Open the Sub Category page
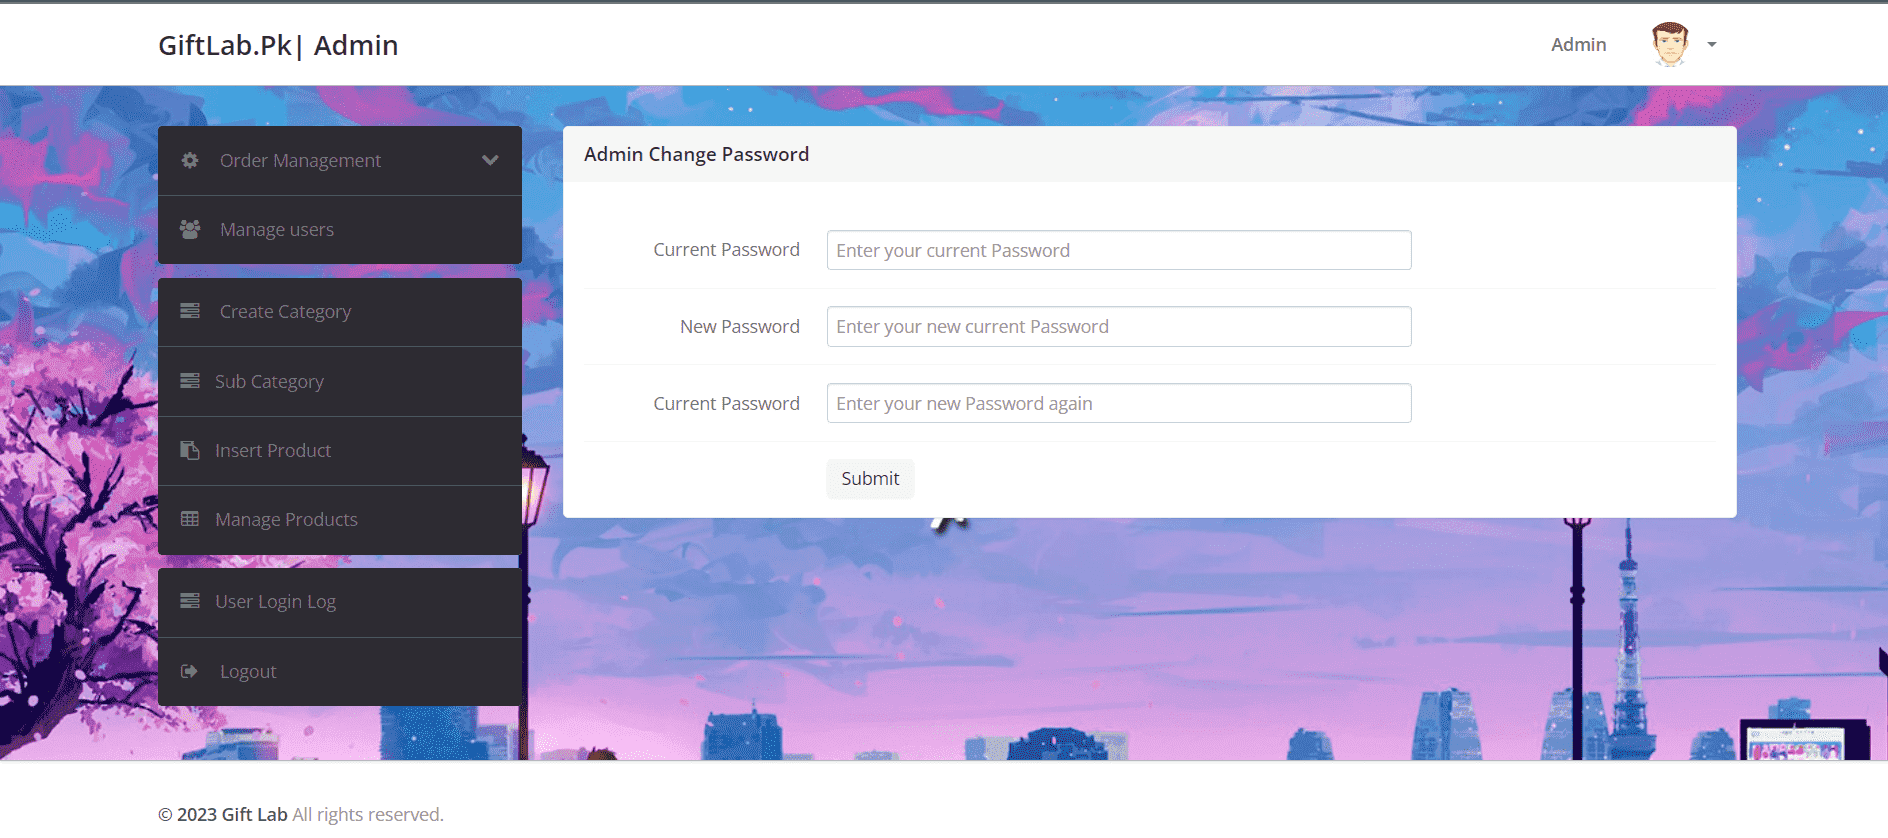 340,382
